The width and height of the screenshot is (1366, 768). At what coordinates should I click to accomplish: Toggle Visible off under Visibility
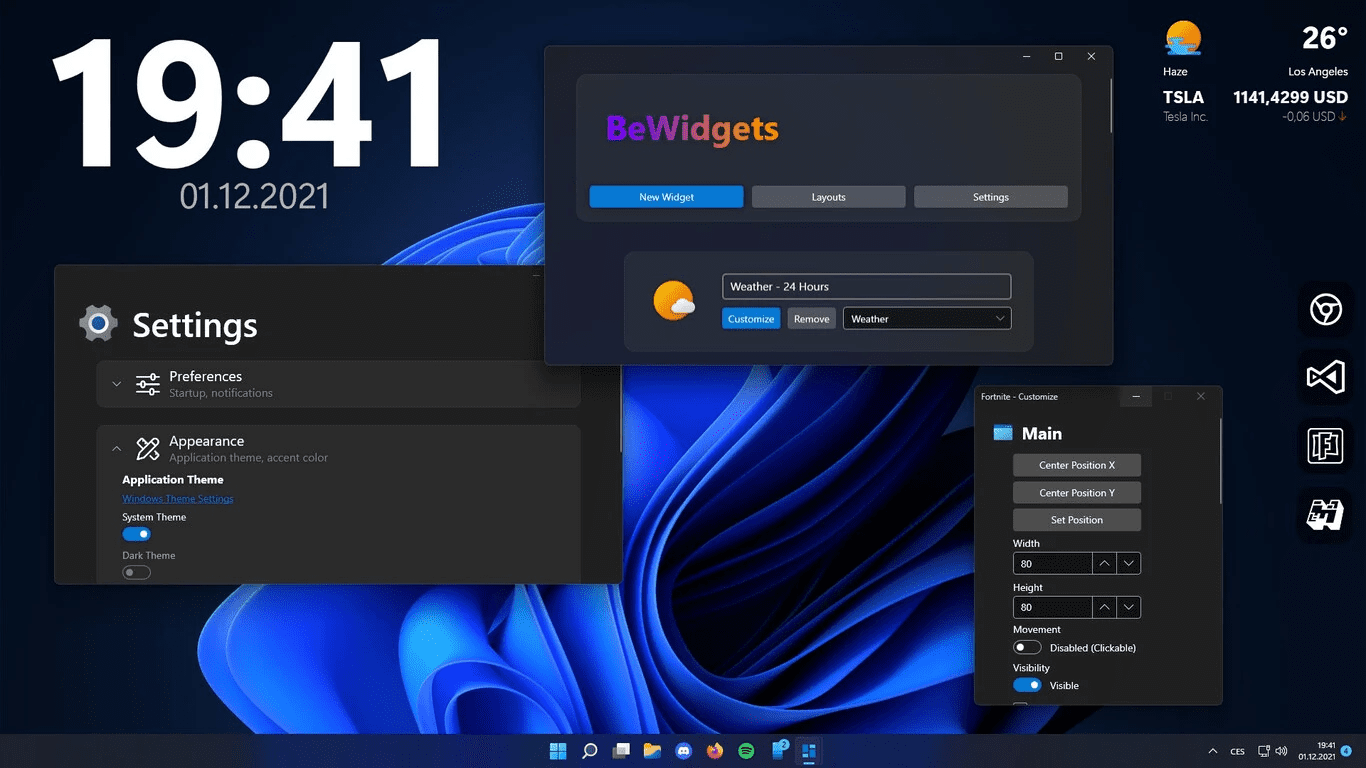click(1027, 685)
